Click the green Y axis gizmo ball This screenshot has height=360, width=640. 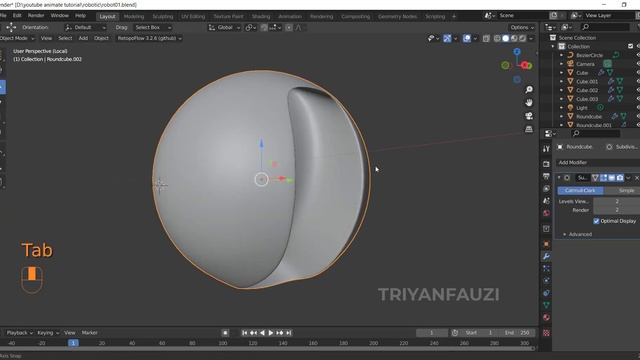[505, 65]
